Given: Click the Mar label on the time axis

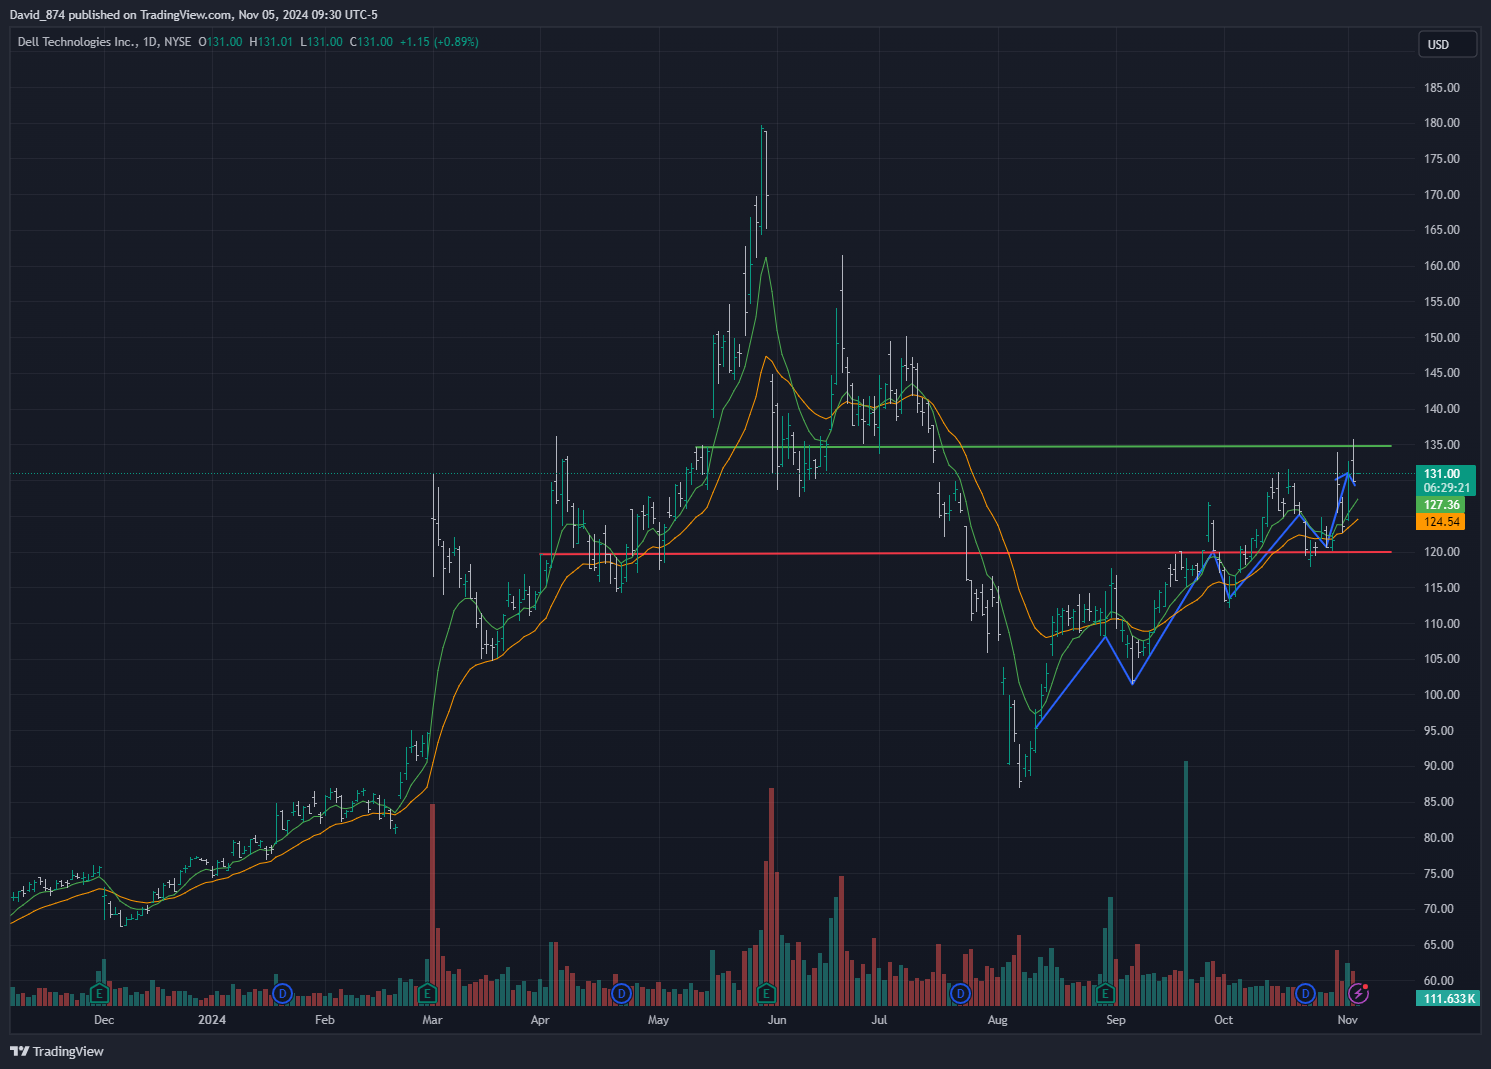Looking at the screenshot, I should 432,1020.
